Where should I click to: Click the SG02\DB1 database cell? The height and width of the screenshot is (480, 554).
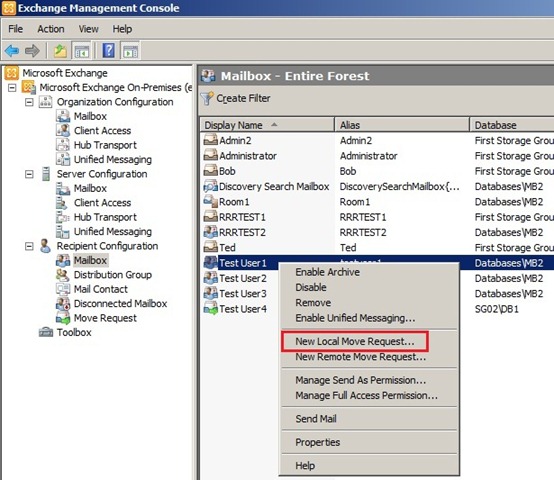tap(497, 309)
